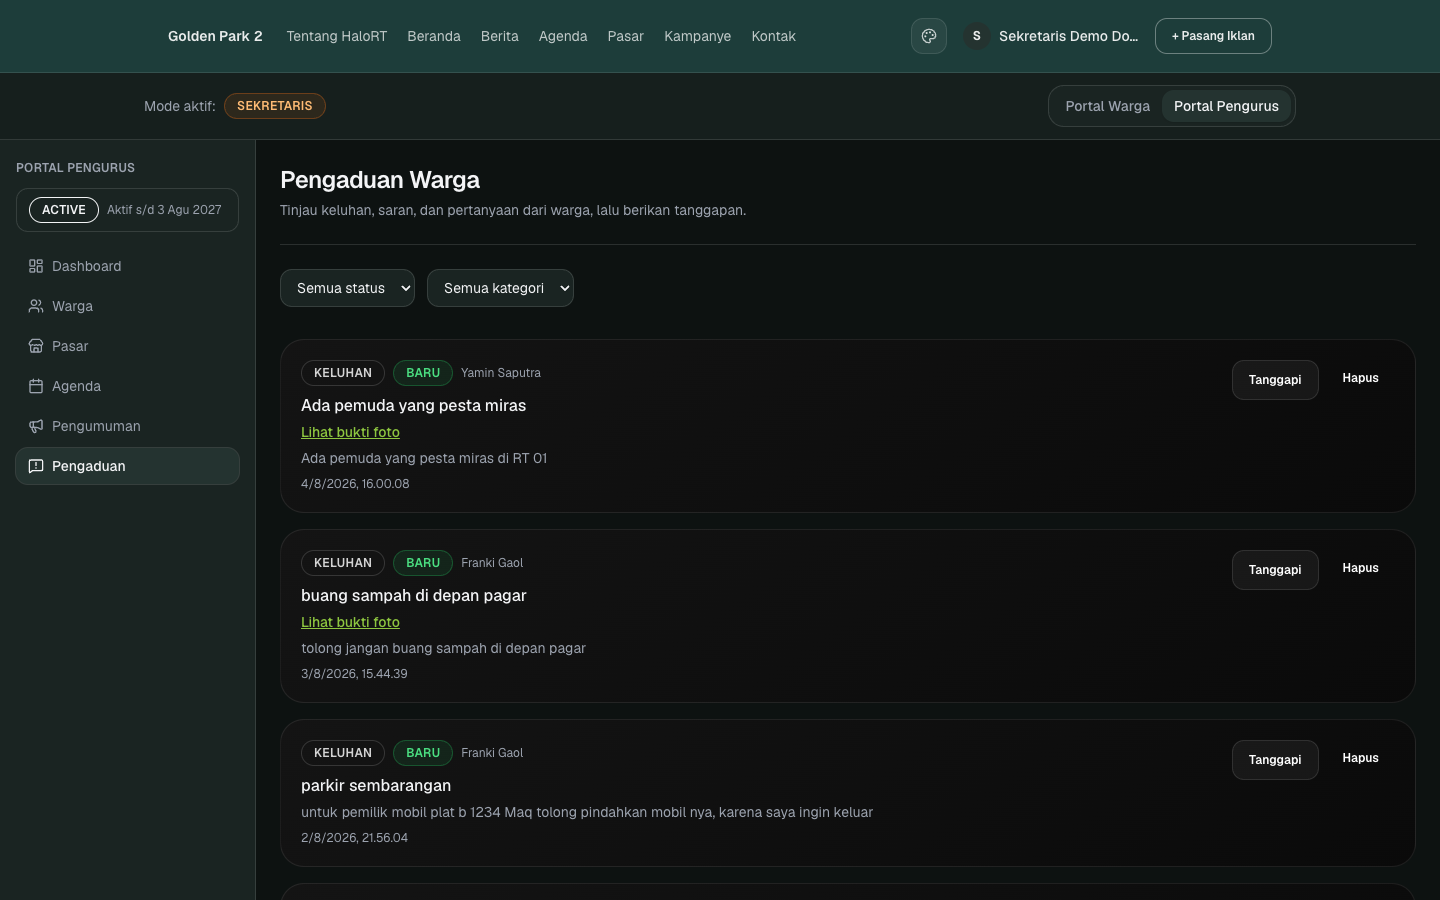This screenshot has height=900, width=1440.
Task: Click the Warga people icon in sidebar
Action: coord(36,306)
